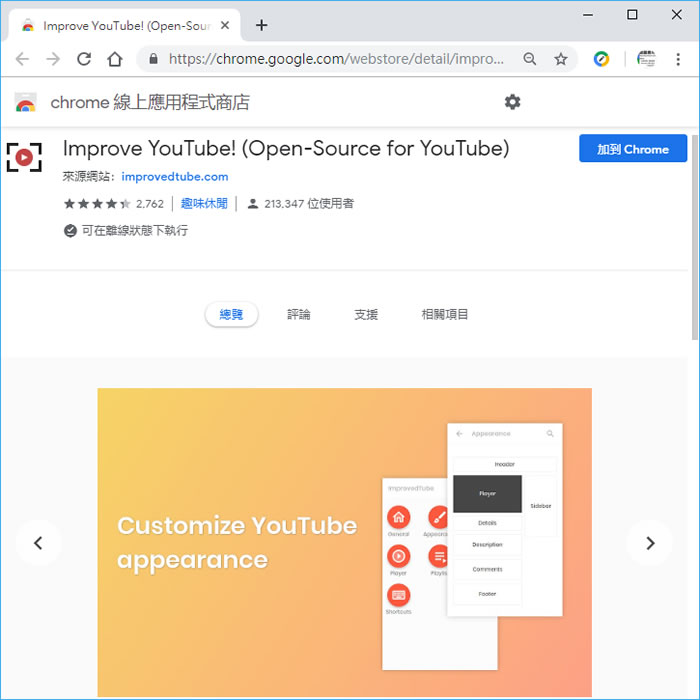The image size is (700, 700).
Task: Minimize the Chrome window
Action: coord(588,15)
